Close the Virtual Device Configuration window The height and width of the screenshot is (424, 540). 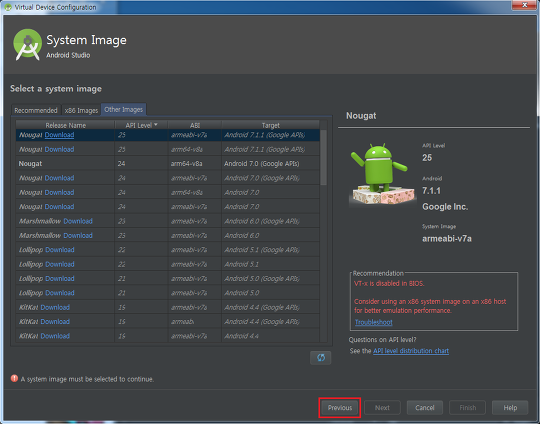[524, 5]
